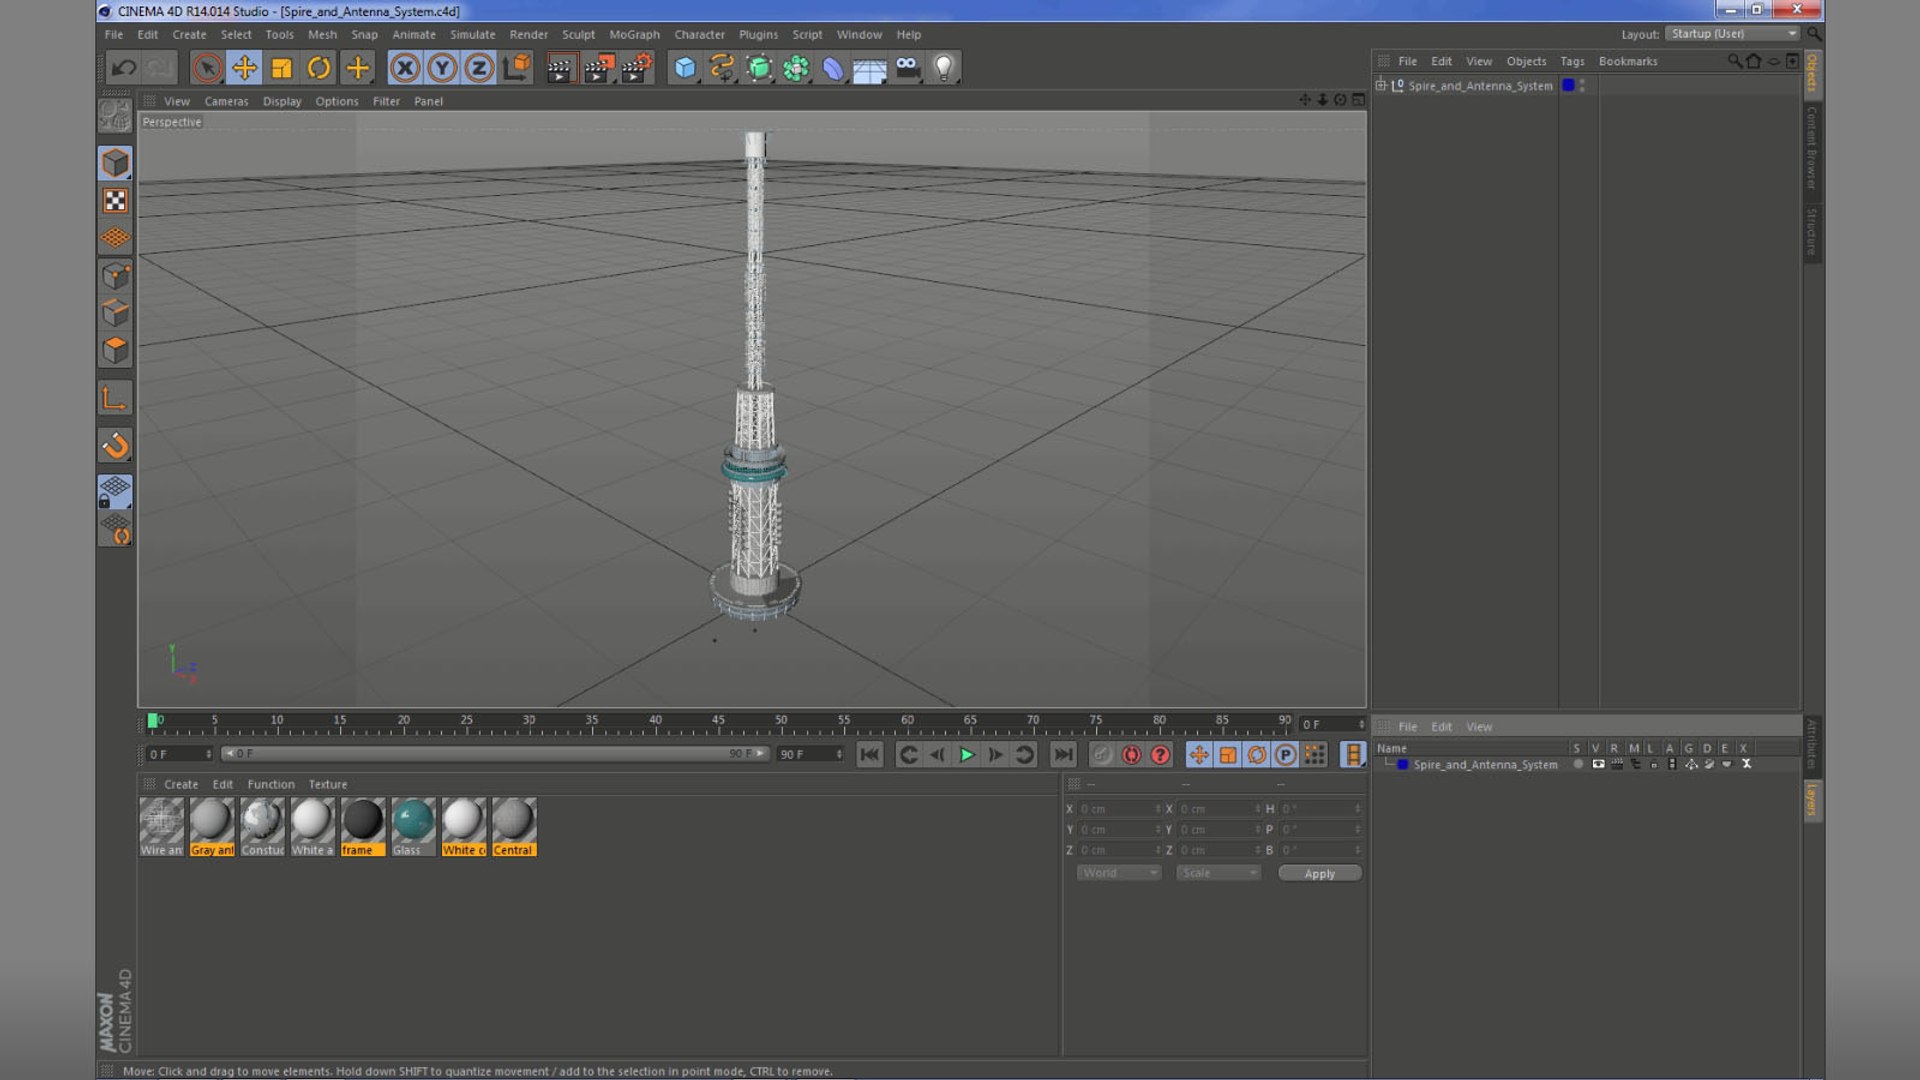This screenshot has height=1080, width=1920.
Task: Open the Tags menu
Action: pos(1572,62)
